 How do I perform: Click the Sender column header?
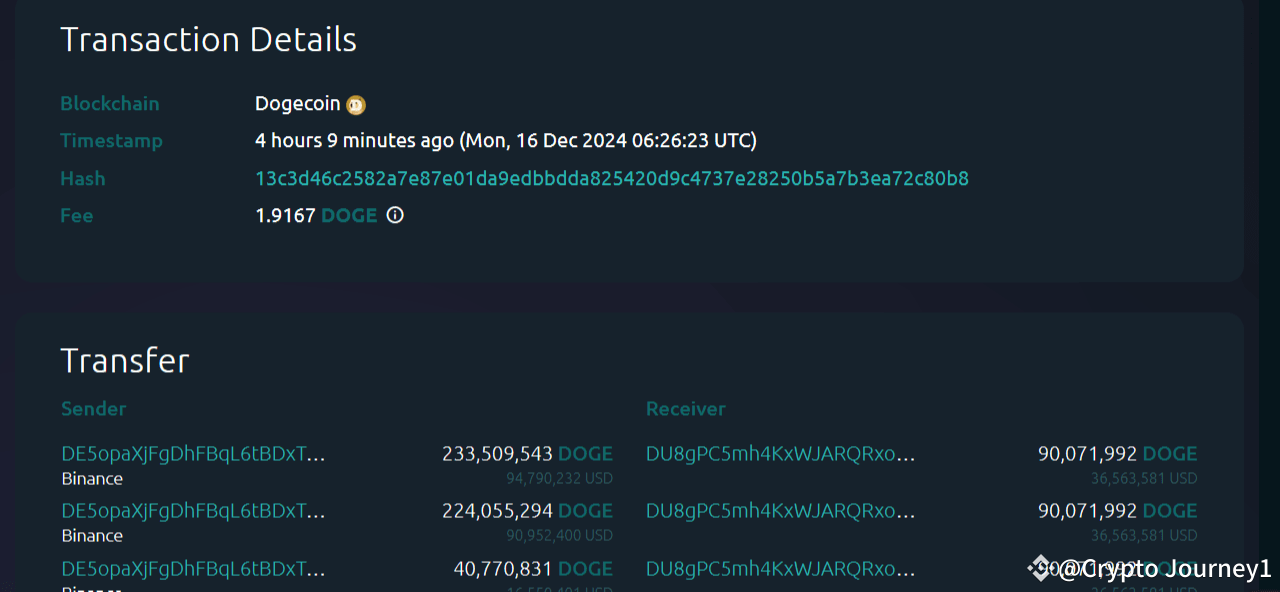pyautogui.click(x=93, y=408)
